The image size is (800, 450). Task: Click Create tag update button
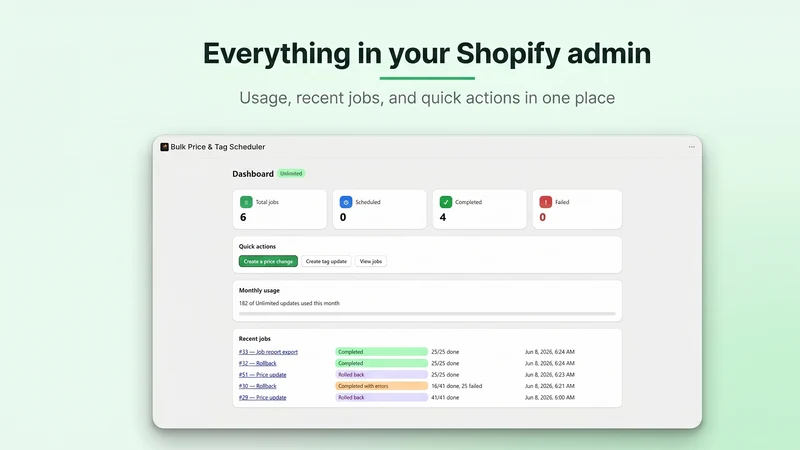coord(326,261)
